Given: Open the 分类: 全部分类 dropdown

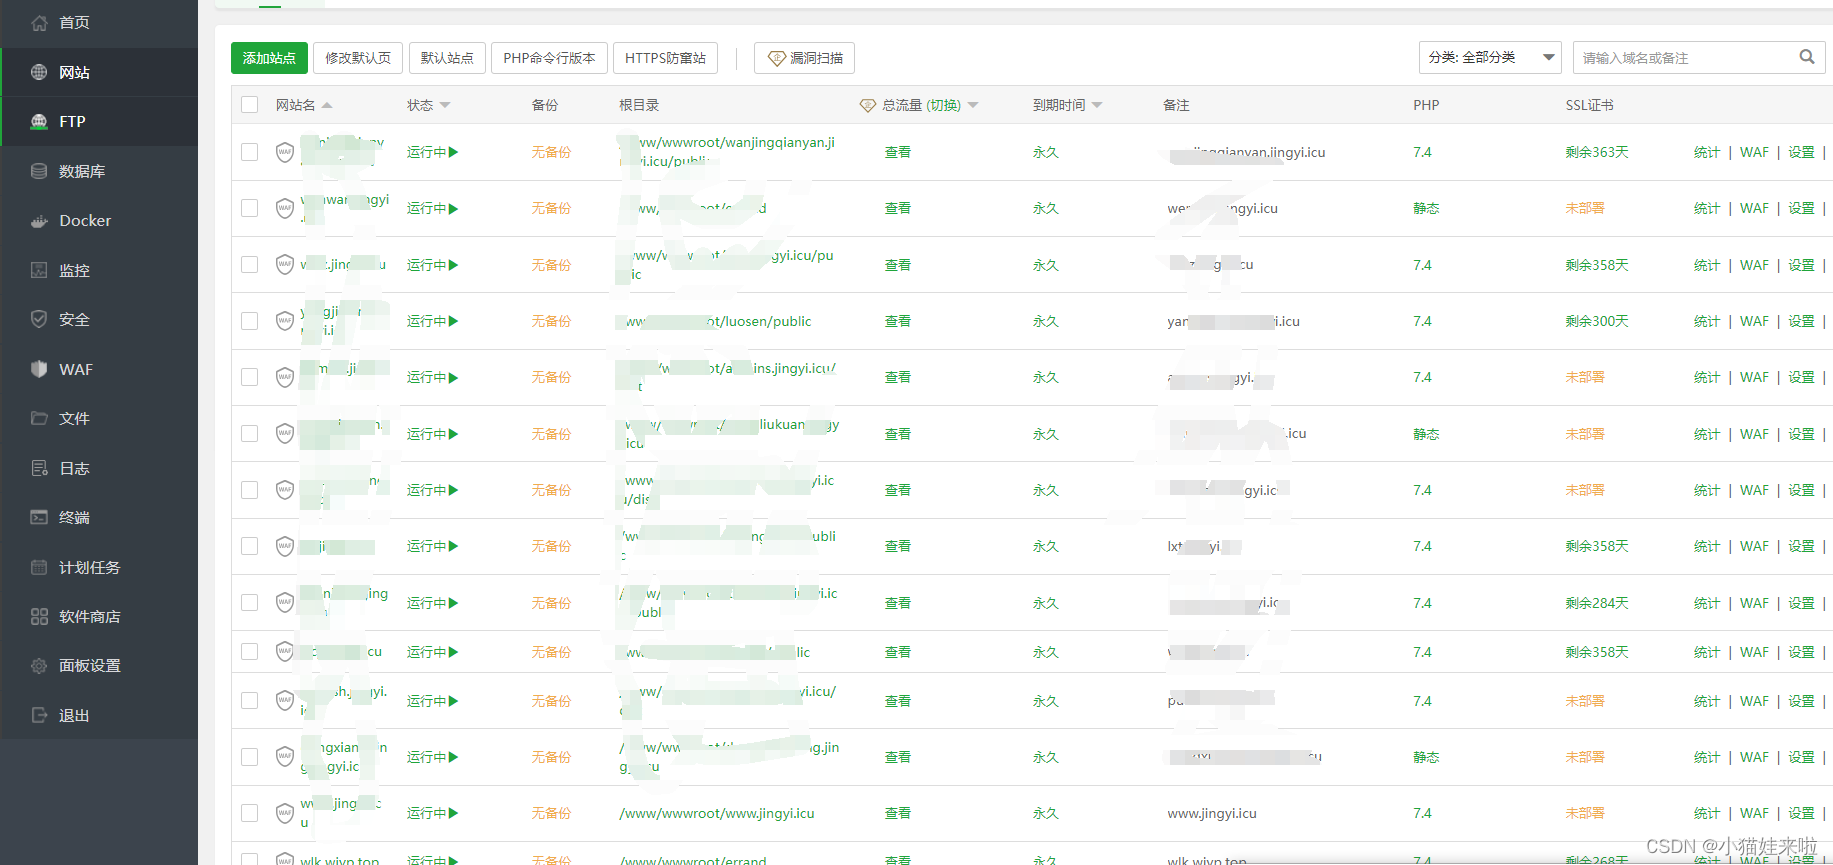Looking at the screenshot, I should (1490, 57).
